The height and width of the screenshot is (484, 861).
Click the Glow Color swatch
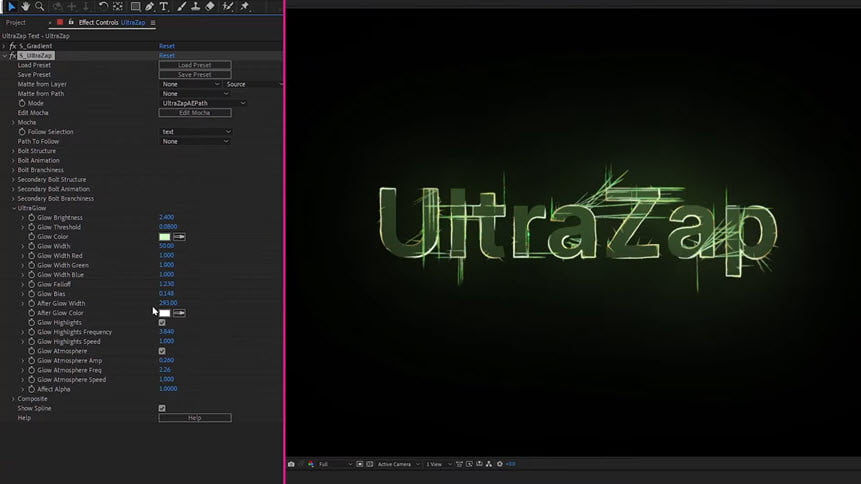[x=165, y=237]
